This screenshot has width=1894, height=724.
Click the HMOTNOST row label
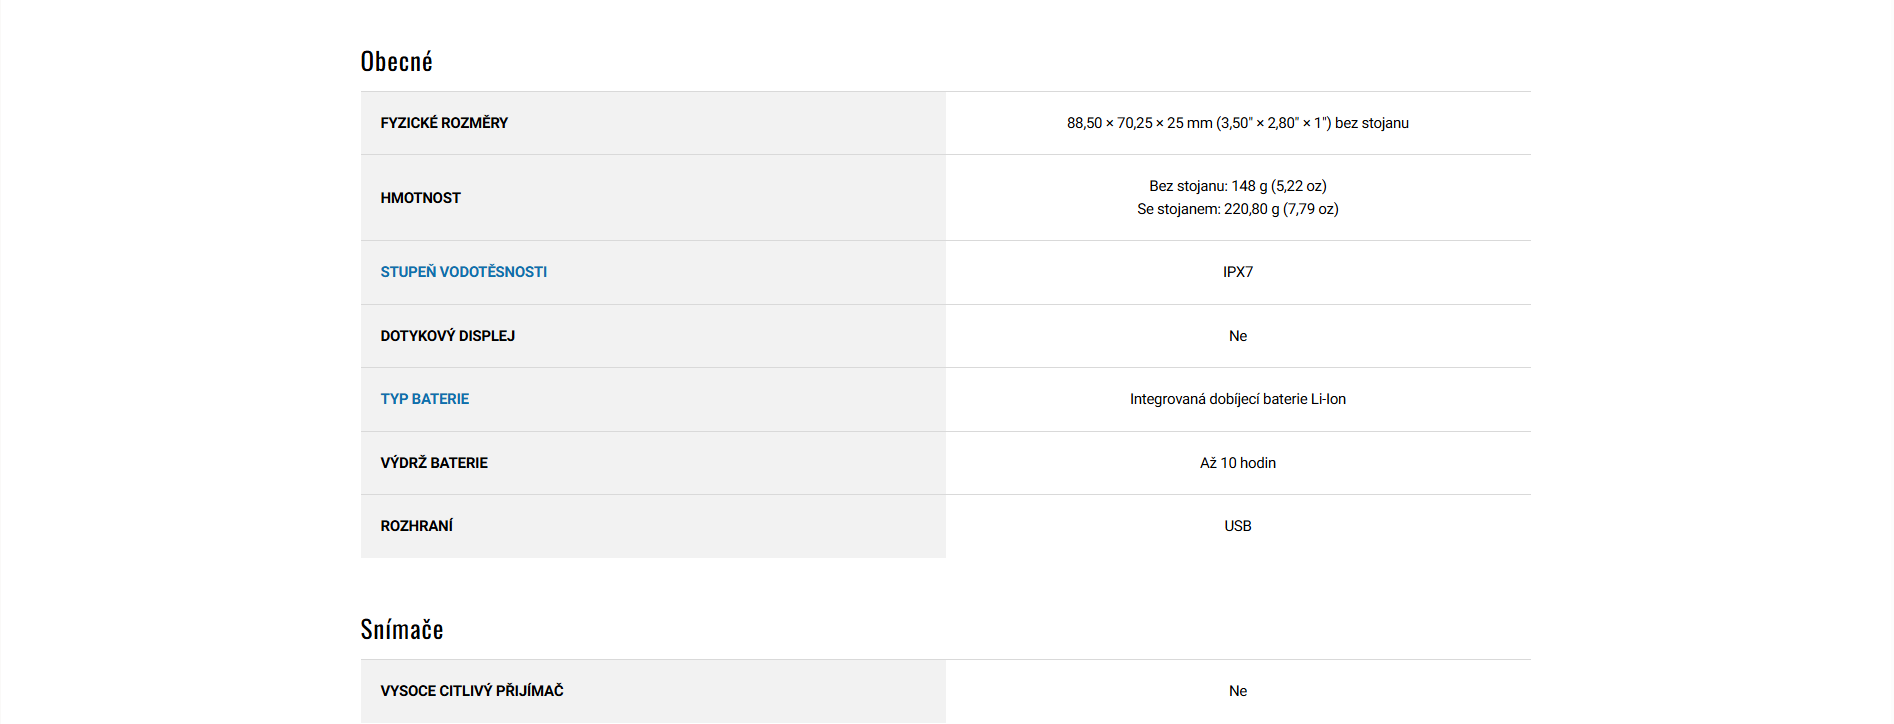[x=420, y=198]
